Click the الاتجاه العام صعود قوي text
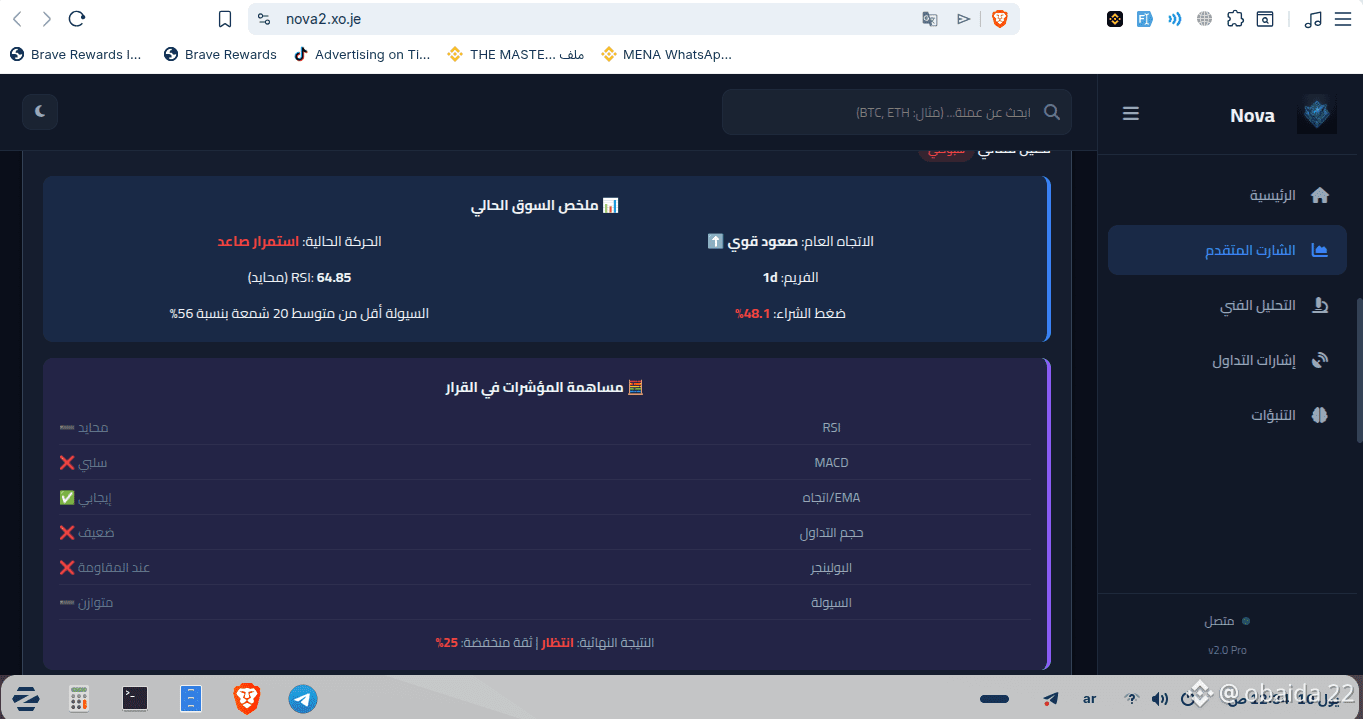The height and width of the screenshot is (719, 1363). (x=790, y=241)
